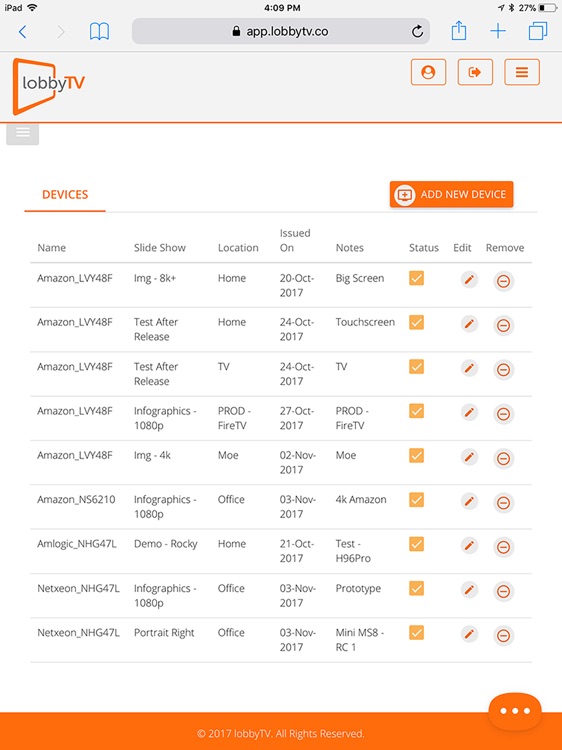Click the Portrait Right slide show cell
562x750 pixels.
click(164, 633)
